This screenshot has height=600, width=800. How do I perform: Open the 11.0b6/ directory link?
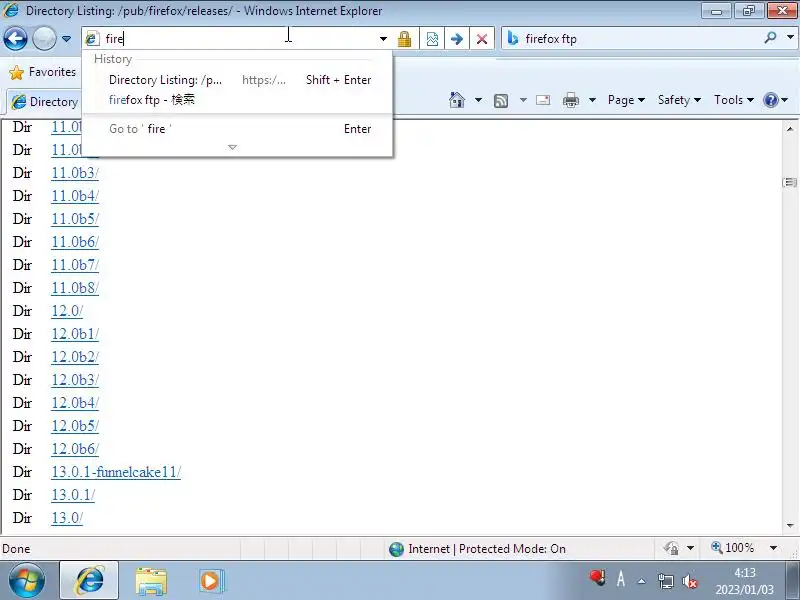[75, 242]
